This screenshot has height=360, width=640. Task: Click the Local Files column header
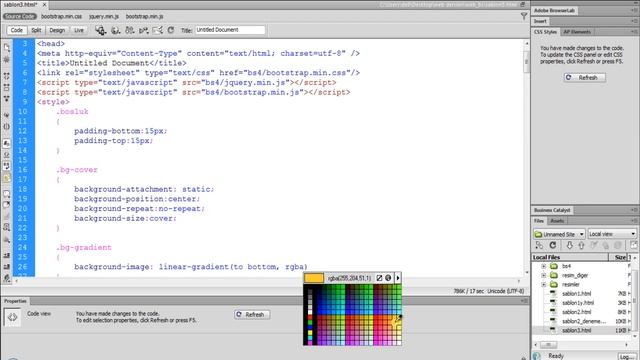570,257
